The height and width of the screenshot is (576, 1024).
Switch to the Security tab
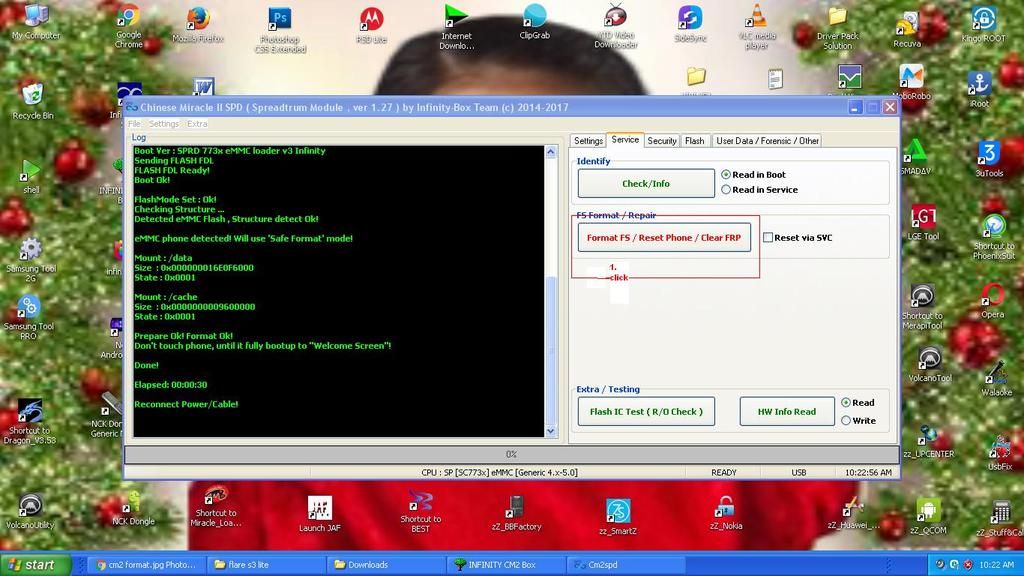661,141
